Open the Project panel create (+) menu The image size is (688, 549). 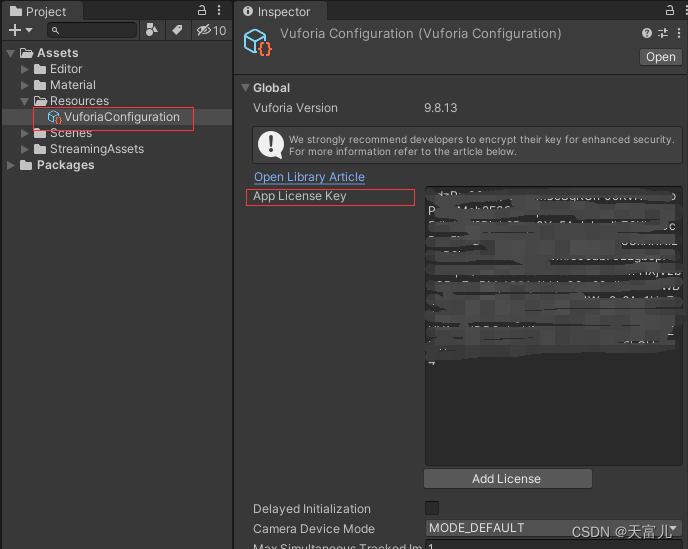[20, 30]
